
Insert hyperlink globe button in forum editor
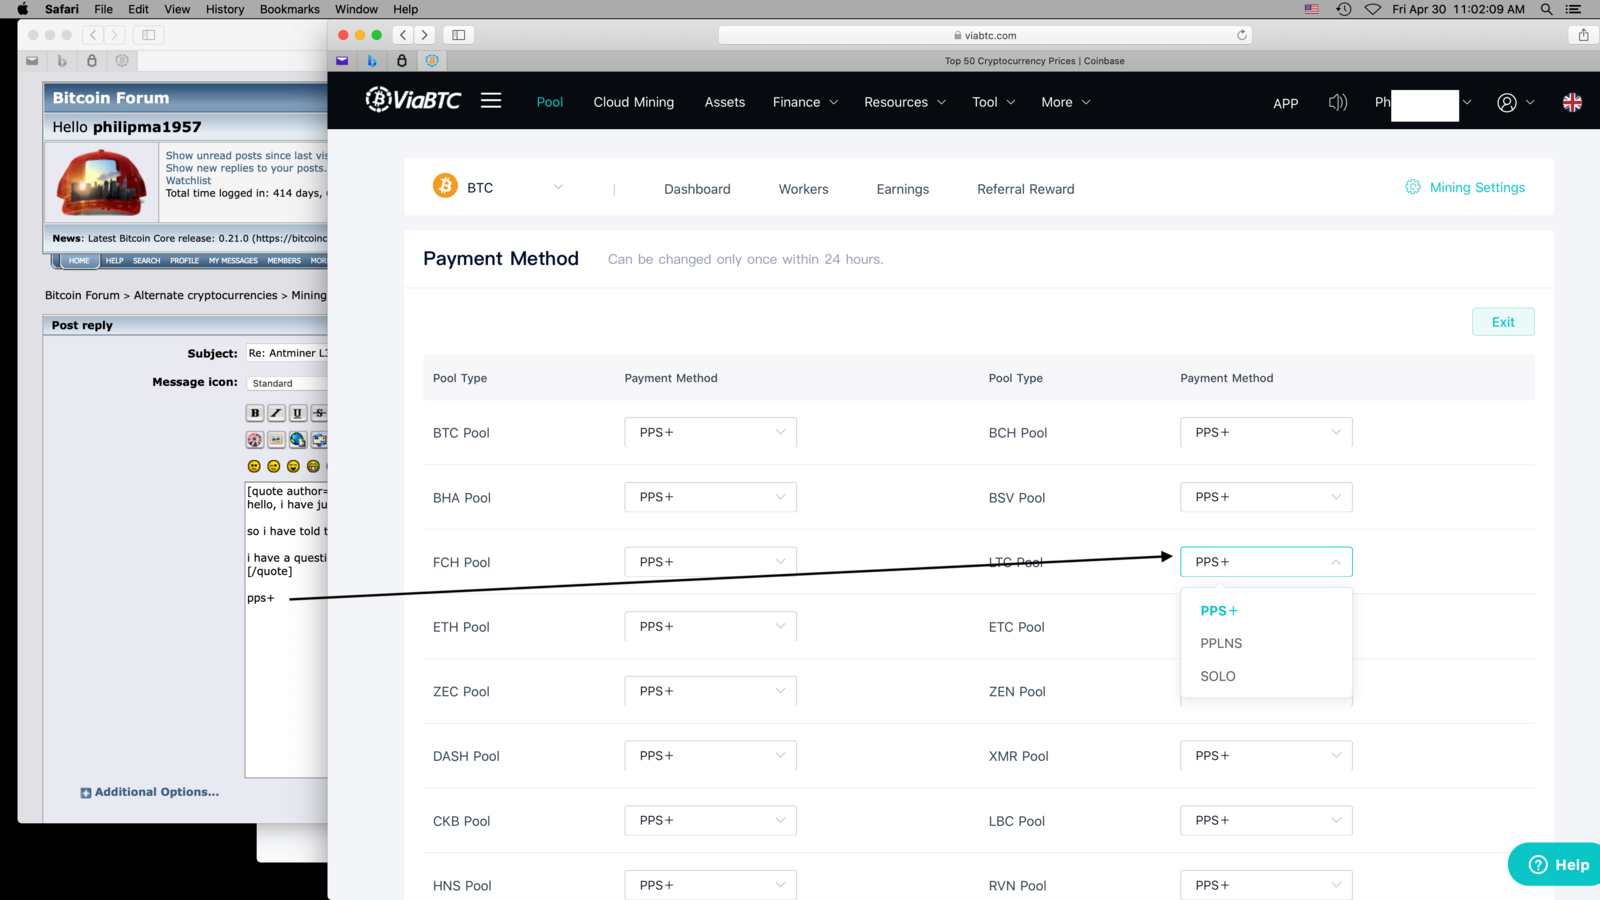click(x=297, y=440)
